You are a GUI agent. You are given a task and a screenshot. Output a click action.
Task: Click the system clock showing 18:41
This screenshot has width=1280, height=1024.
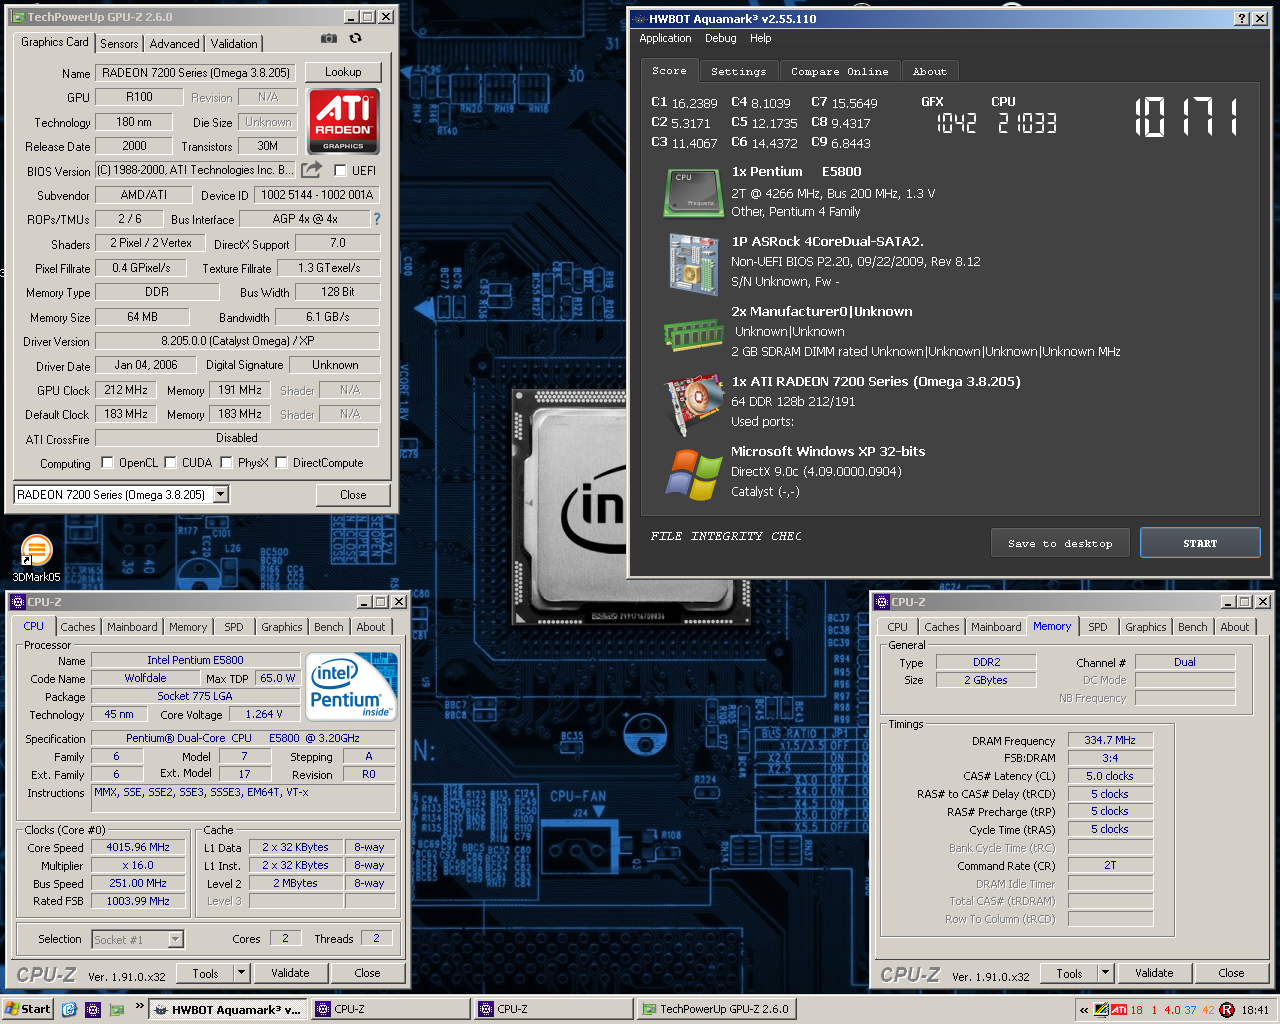pyautogui.click(x=1254, y=1010)
